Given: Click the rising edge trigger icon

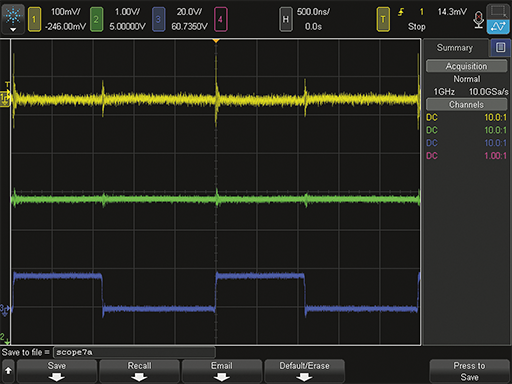Looking at the screenshot, I should pyautogui.click(x=401, y=12).
